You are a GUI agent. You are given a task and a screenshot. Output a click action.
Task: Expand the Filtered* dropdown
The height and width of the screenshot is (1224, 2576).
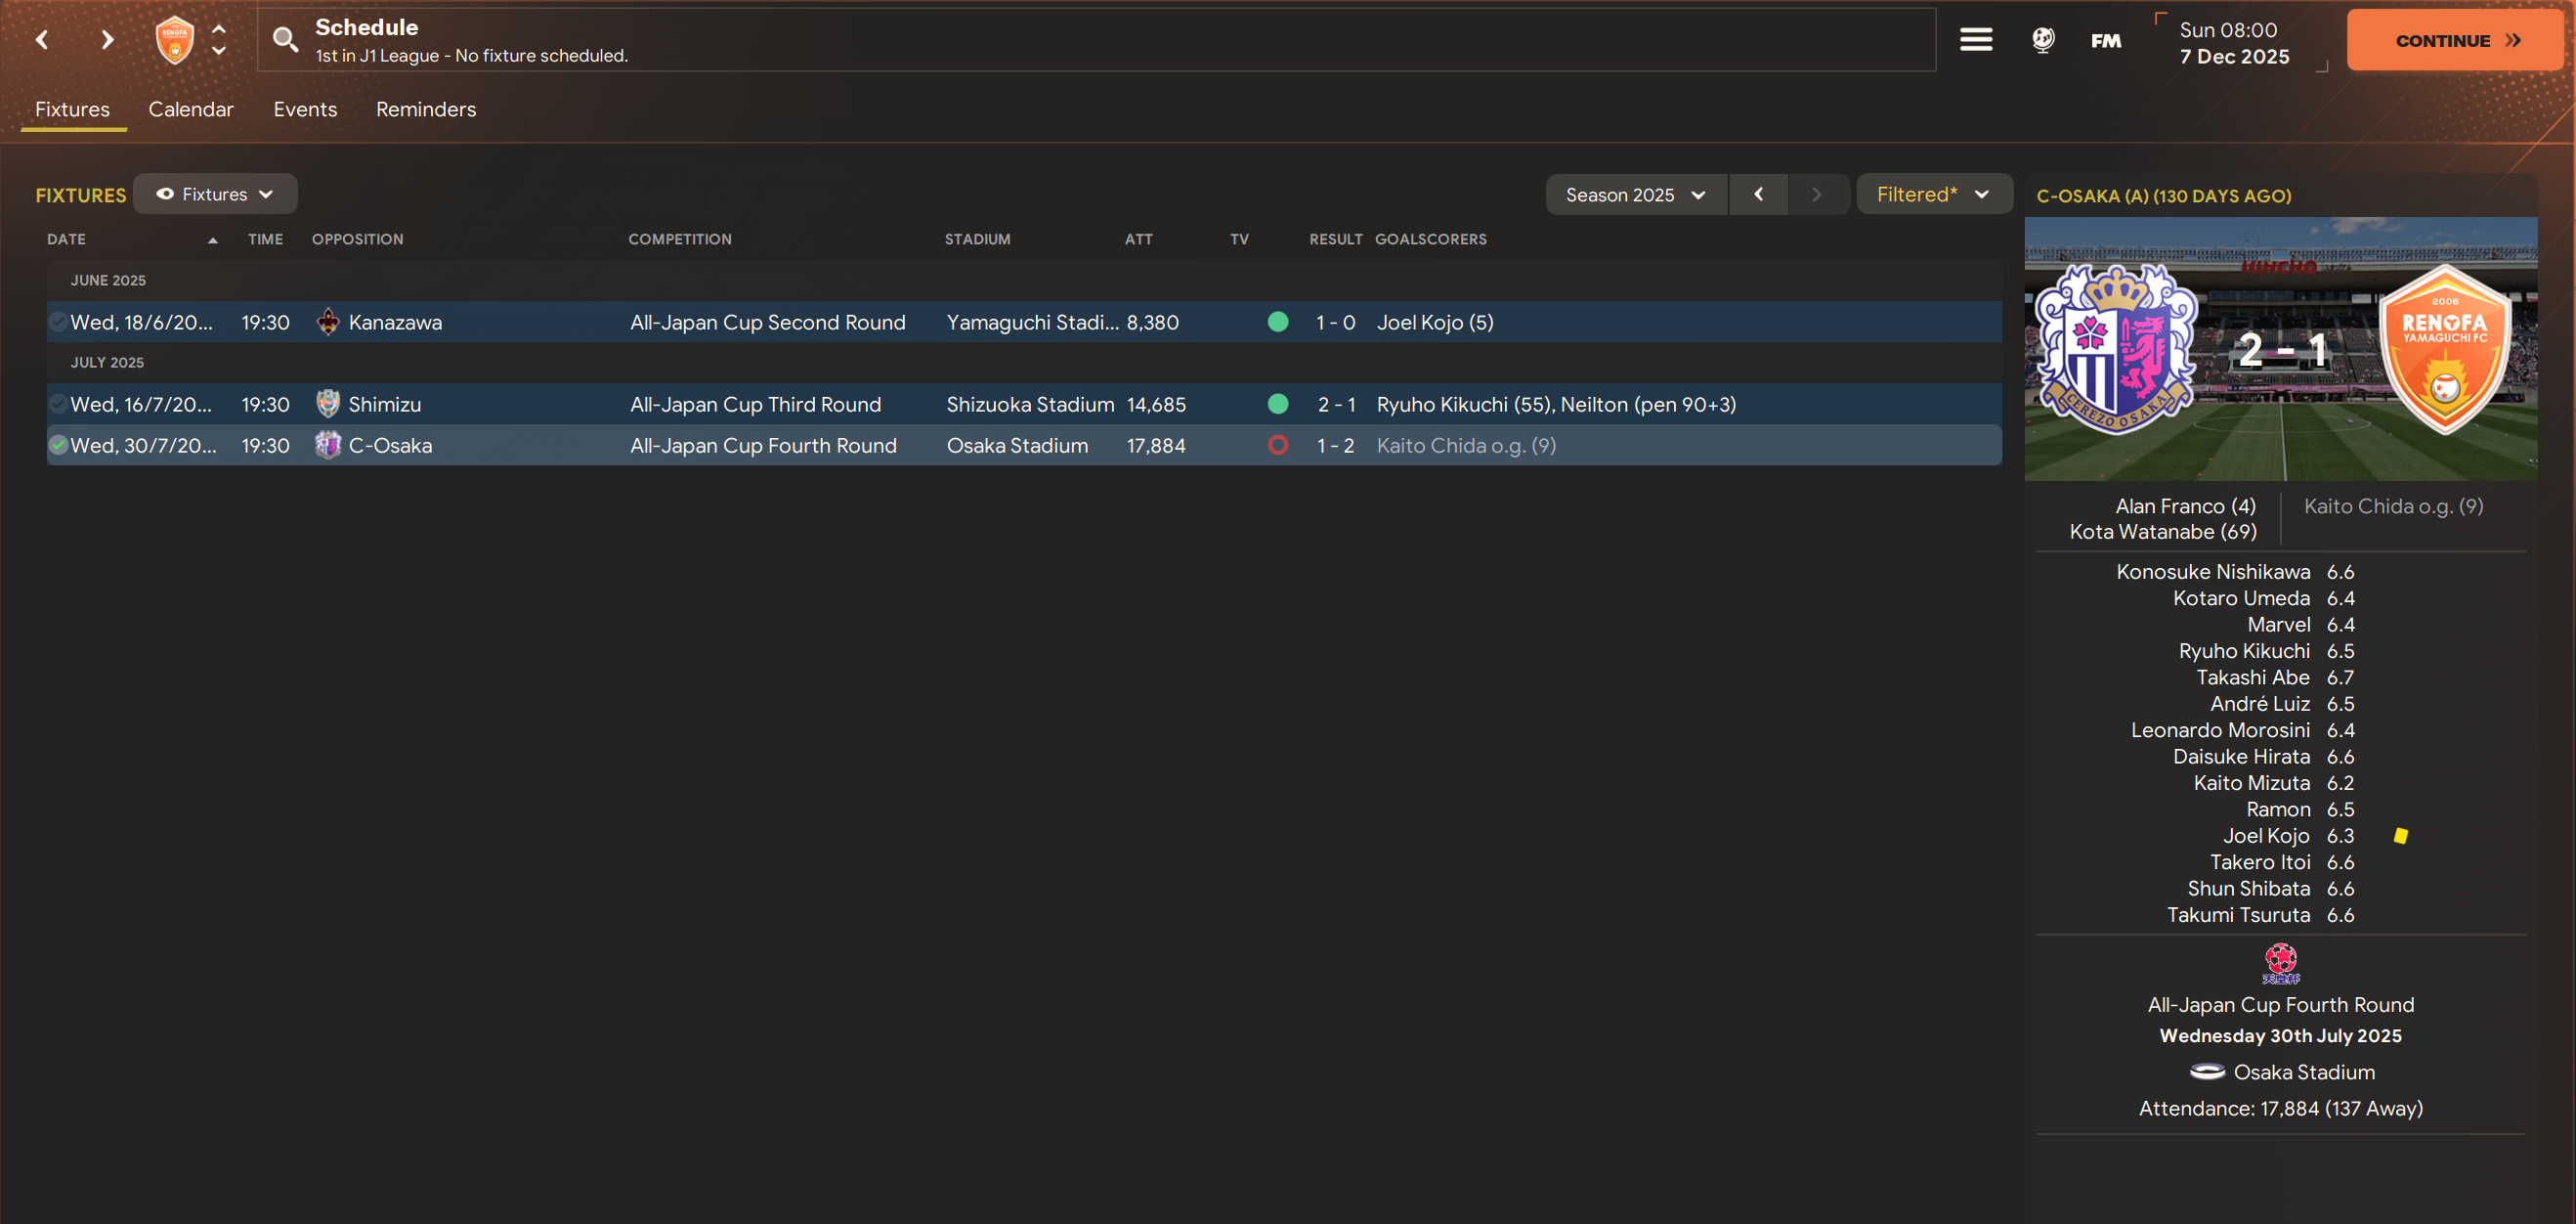click(x=1932, y=194)
